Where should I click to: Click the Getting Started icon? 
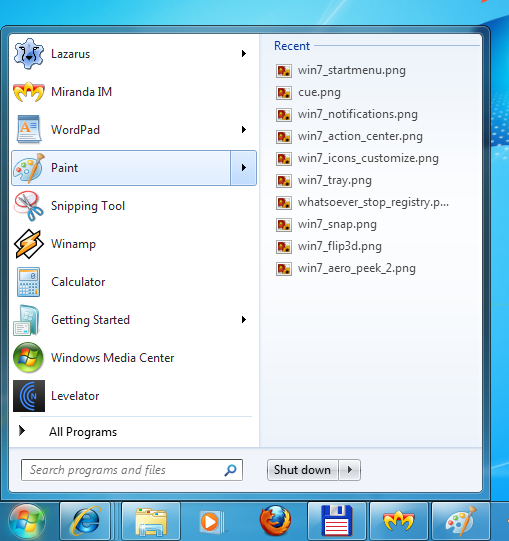27,320
